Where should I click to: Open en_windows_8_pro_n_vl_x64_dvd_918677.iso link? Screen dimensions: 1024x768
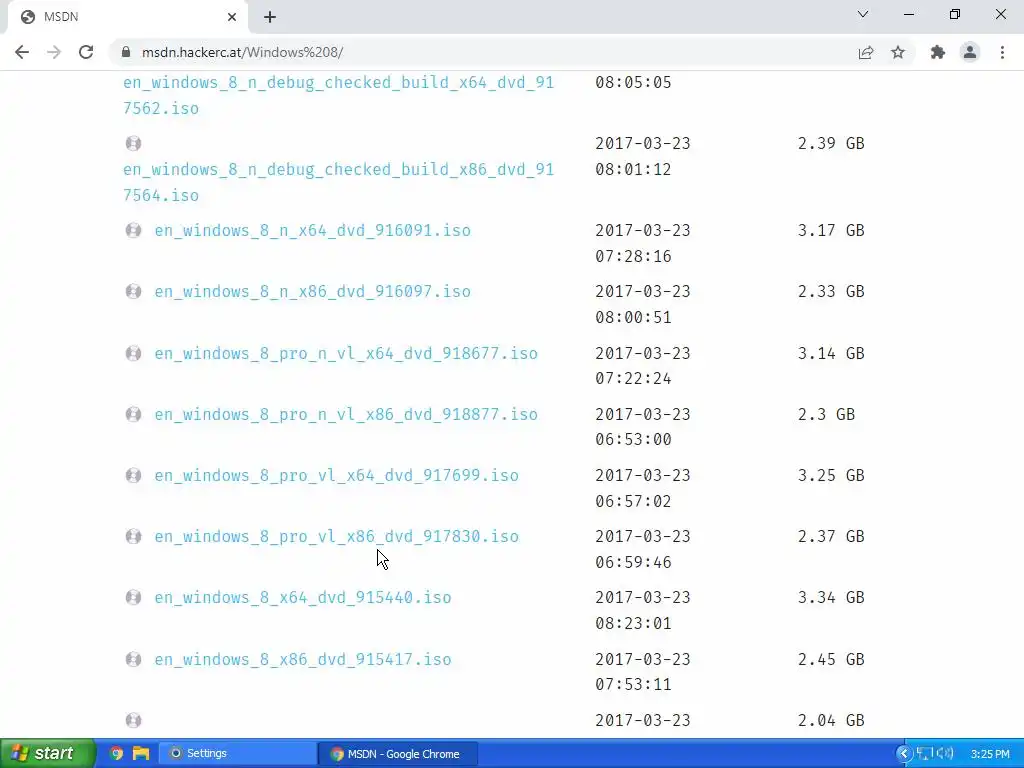click(x=346, y=353)
